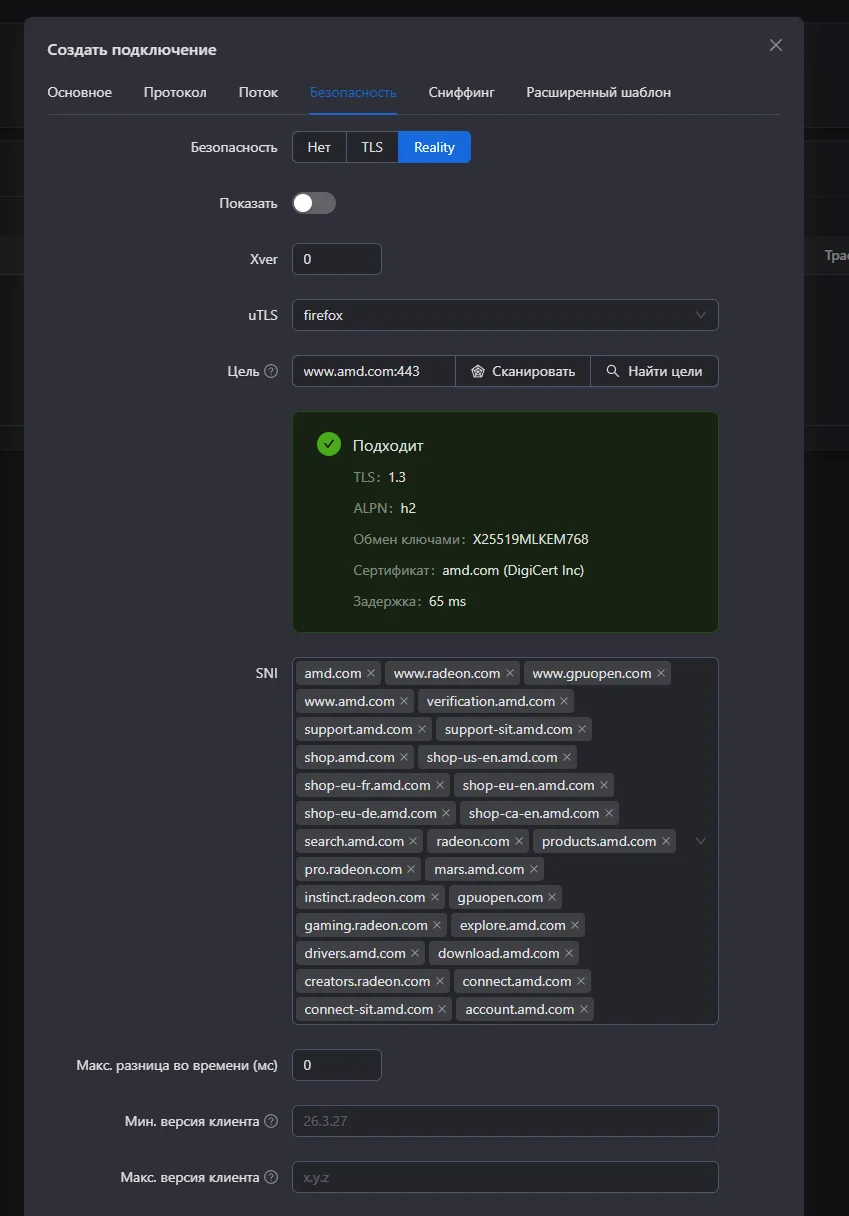Click Макс. версия клиента input
This screenshot has width=849, height=1216.
(505, 1177)
